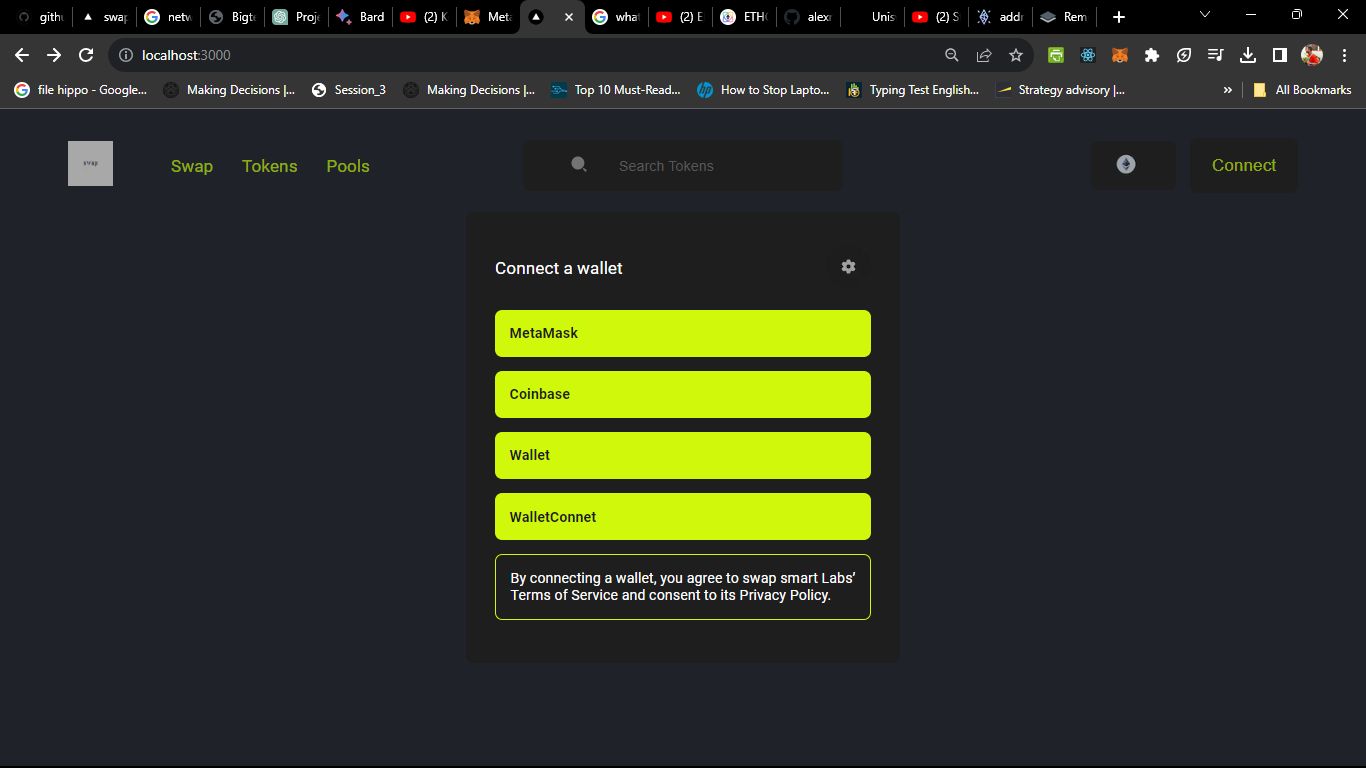
Task: Open the 'How to Stop Lapto...' bookmark
Action: 763,90
